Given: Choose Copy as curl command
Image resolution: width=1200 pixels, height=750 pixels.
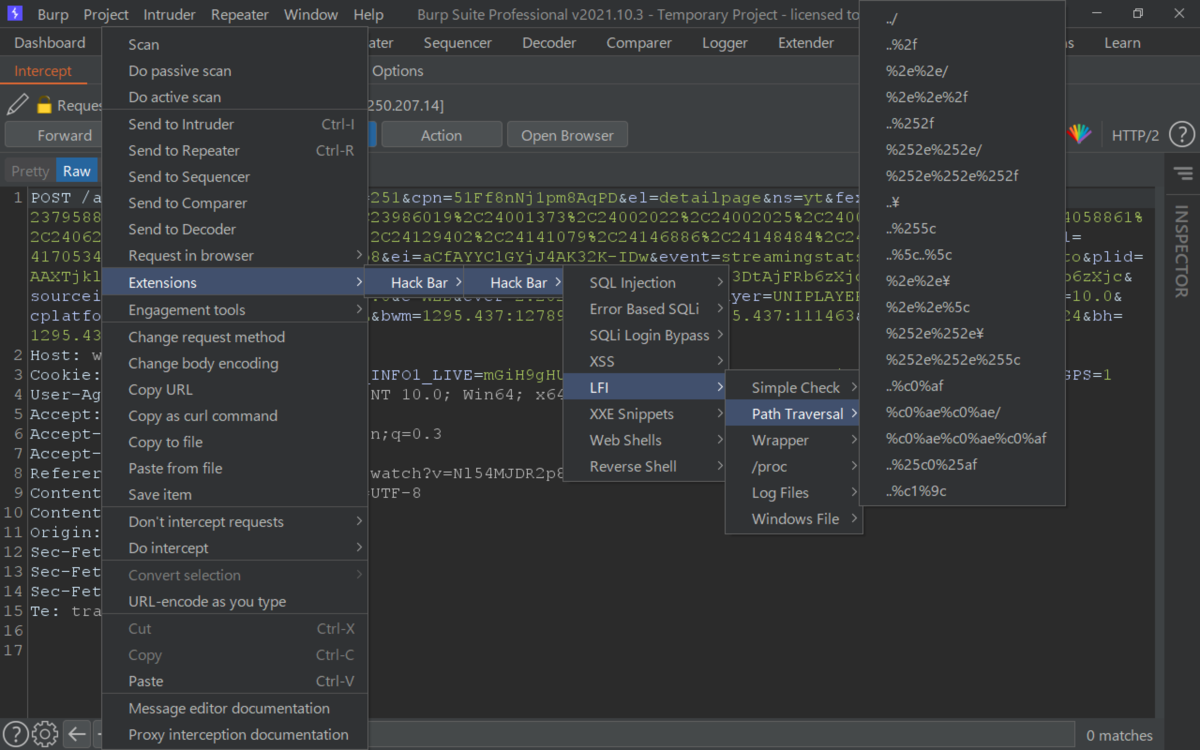Looking at the screenshot, I should point(235,415).
